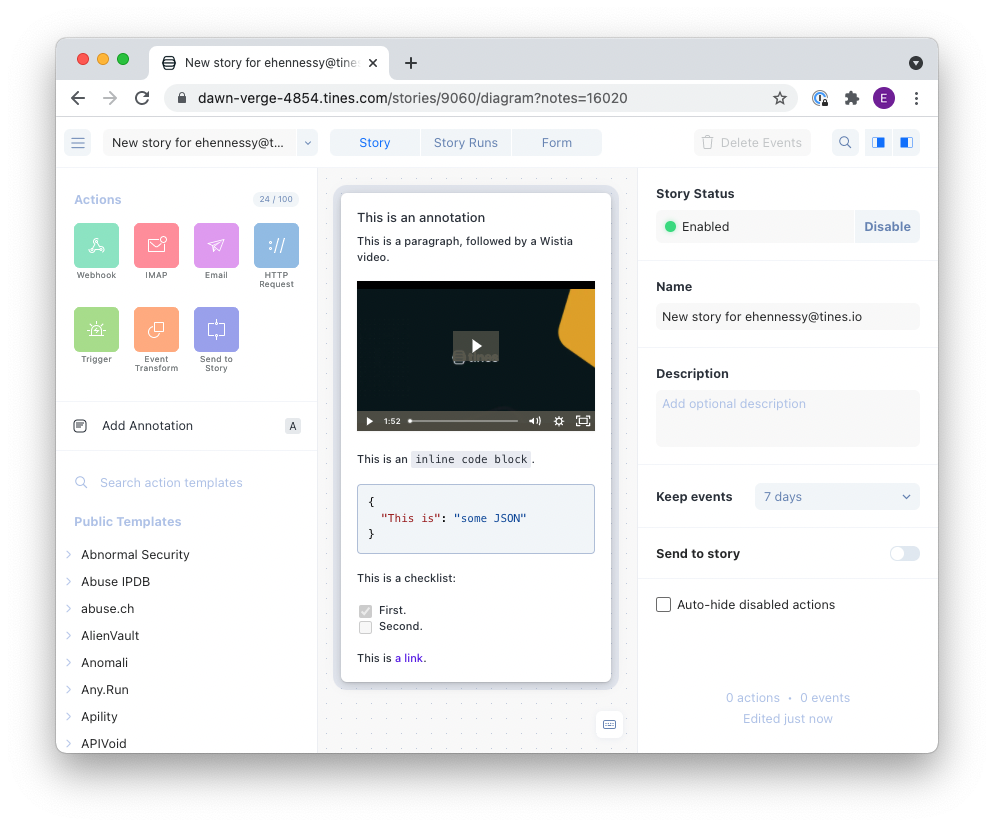Select the Webhook action icon
Image resolution: width=994 pixels, height=827 pixels.
click(96, 245)
